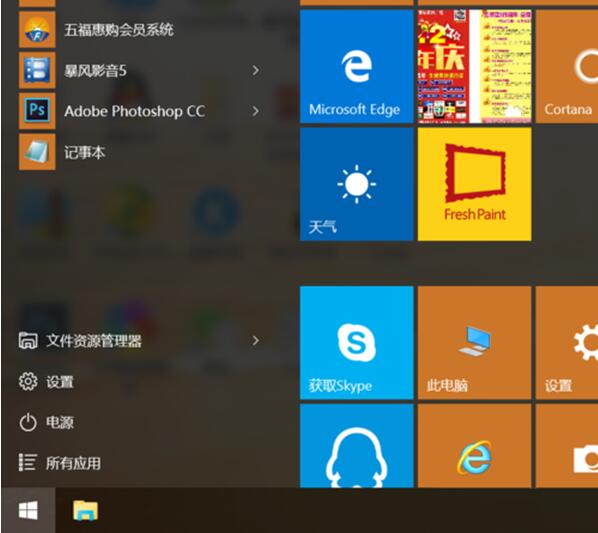
Task: Open the 五福惠购会员系统 app icon
Action: (37, 30)
